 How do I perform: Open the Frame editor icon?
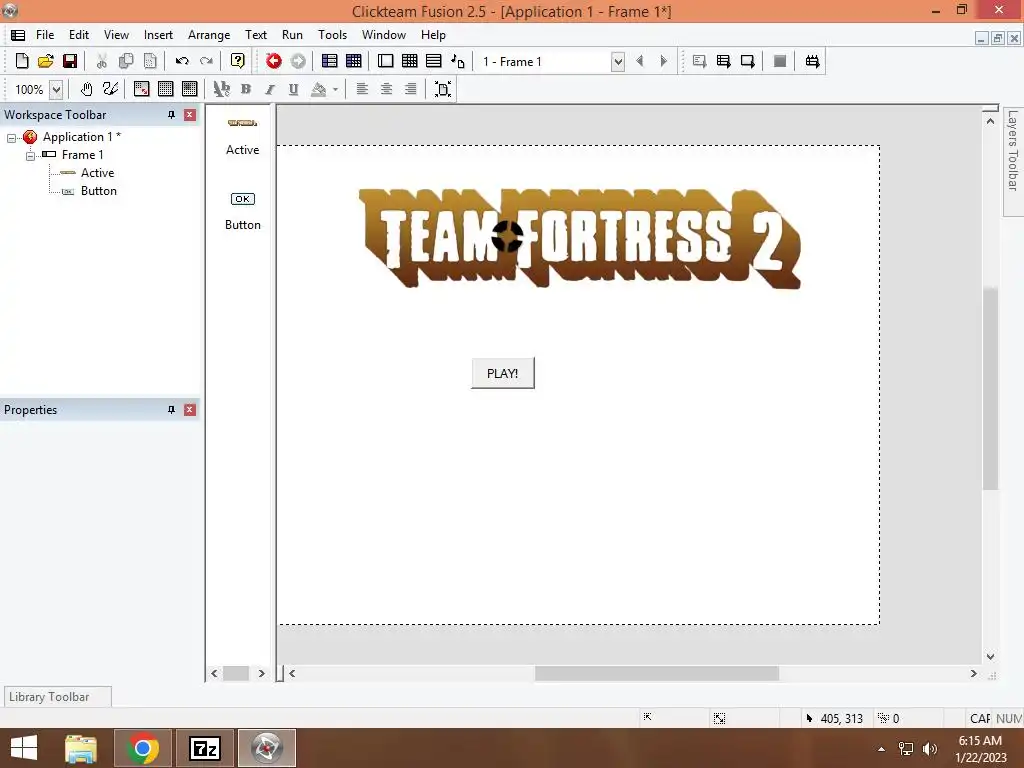[x=385, y=61]
